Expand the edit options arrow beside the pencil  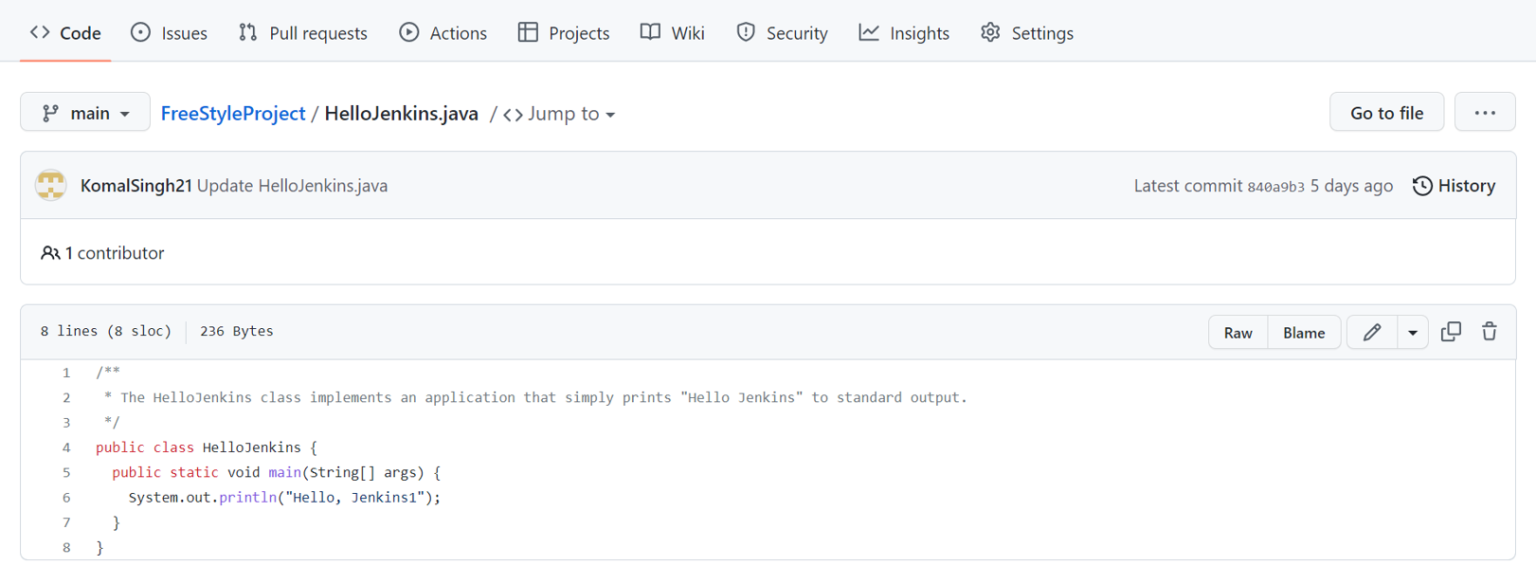[x=1412, y=331]
